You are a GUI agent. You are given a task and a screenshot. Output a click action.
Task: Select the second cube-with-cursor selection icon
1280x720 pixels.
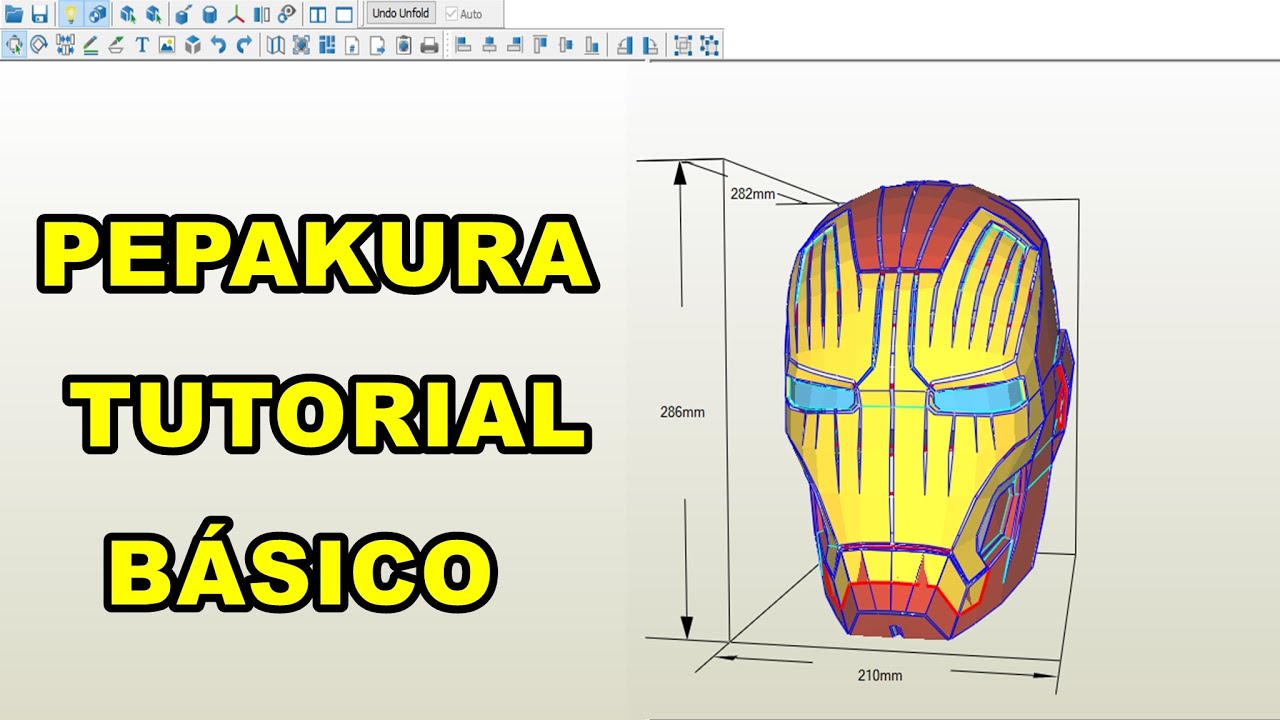click(x=154, y=14)
